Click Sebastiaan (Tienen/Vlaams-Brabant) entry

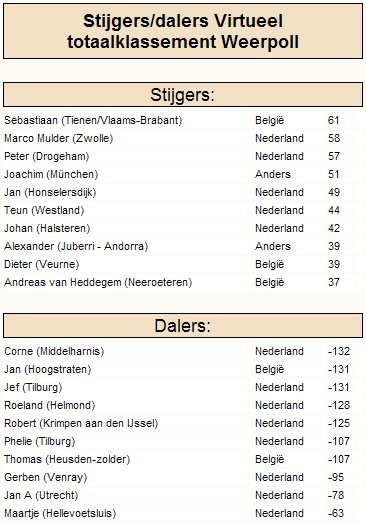tap(93, 120)
